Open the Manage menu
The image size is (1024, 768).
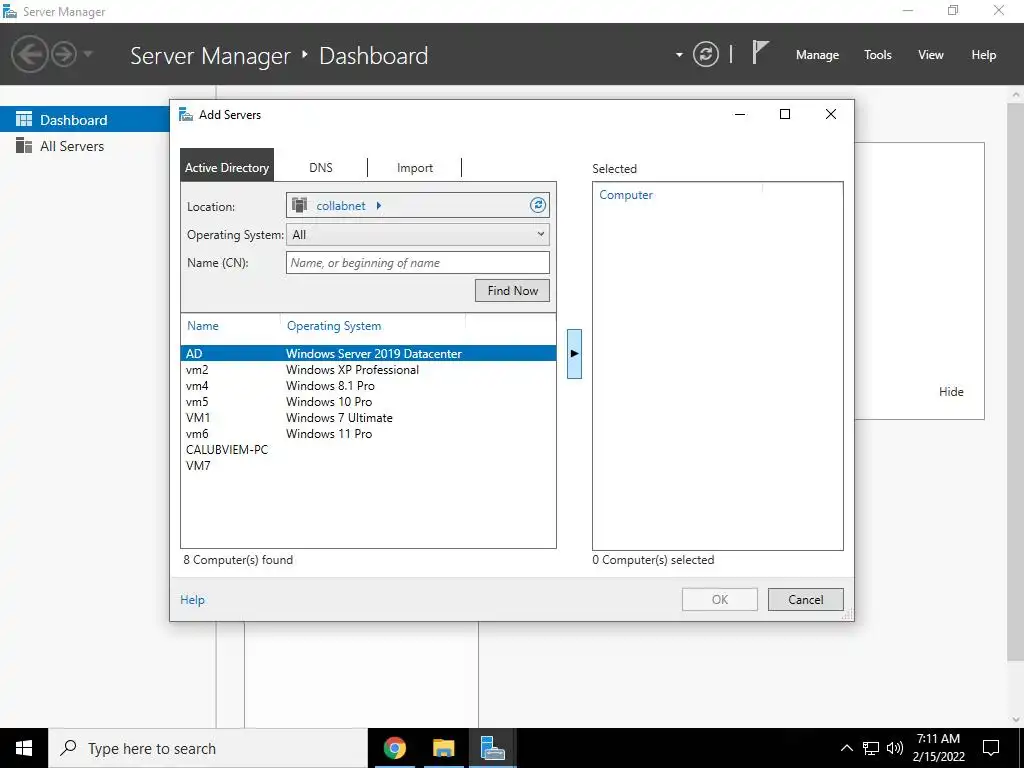pyautogui.click(x=817, y=55)
